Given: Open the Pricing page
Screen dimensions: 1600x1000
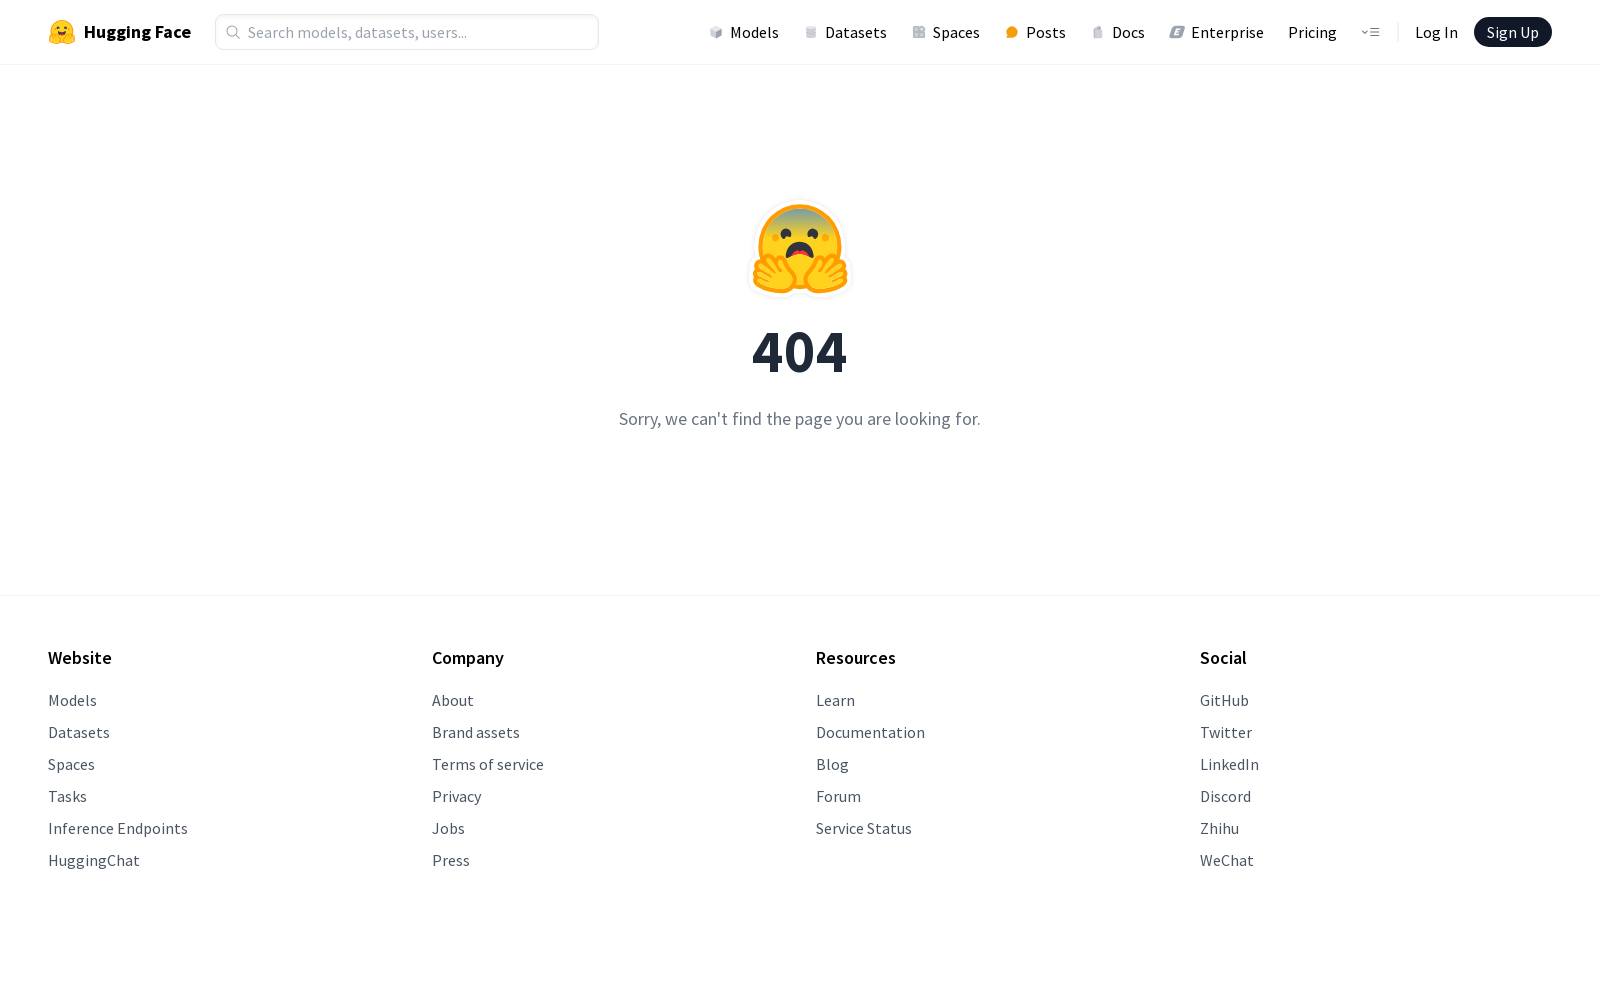Looking at the screenshot, I should click(x=1312, y=32).
